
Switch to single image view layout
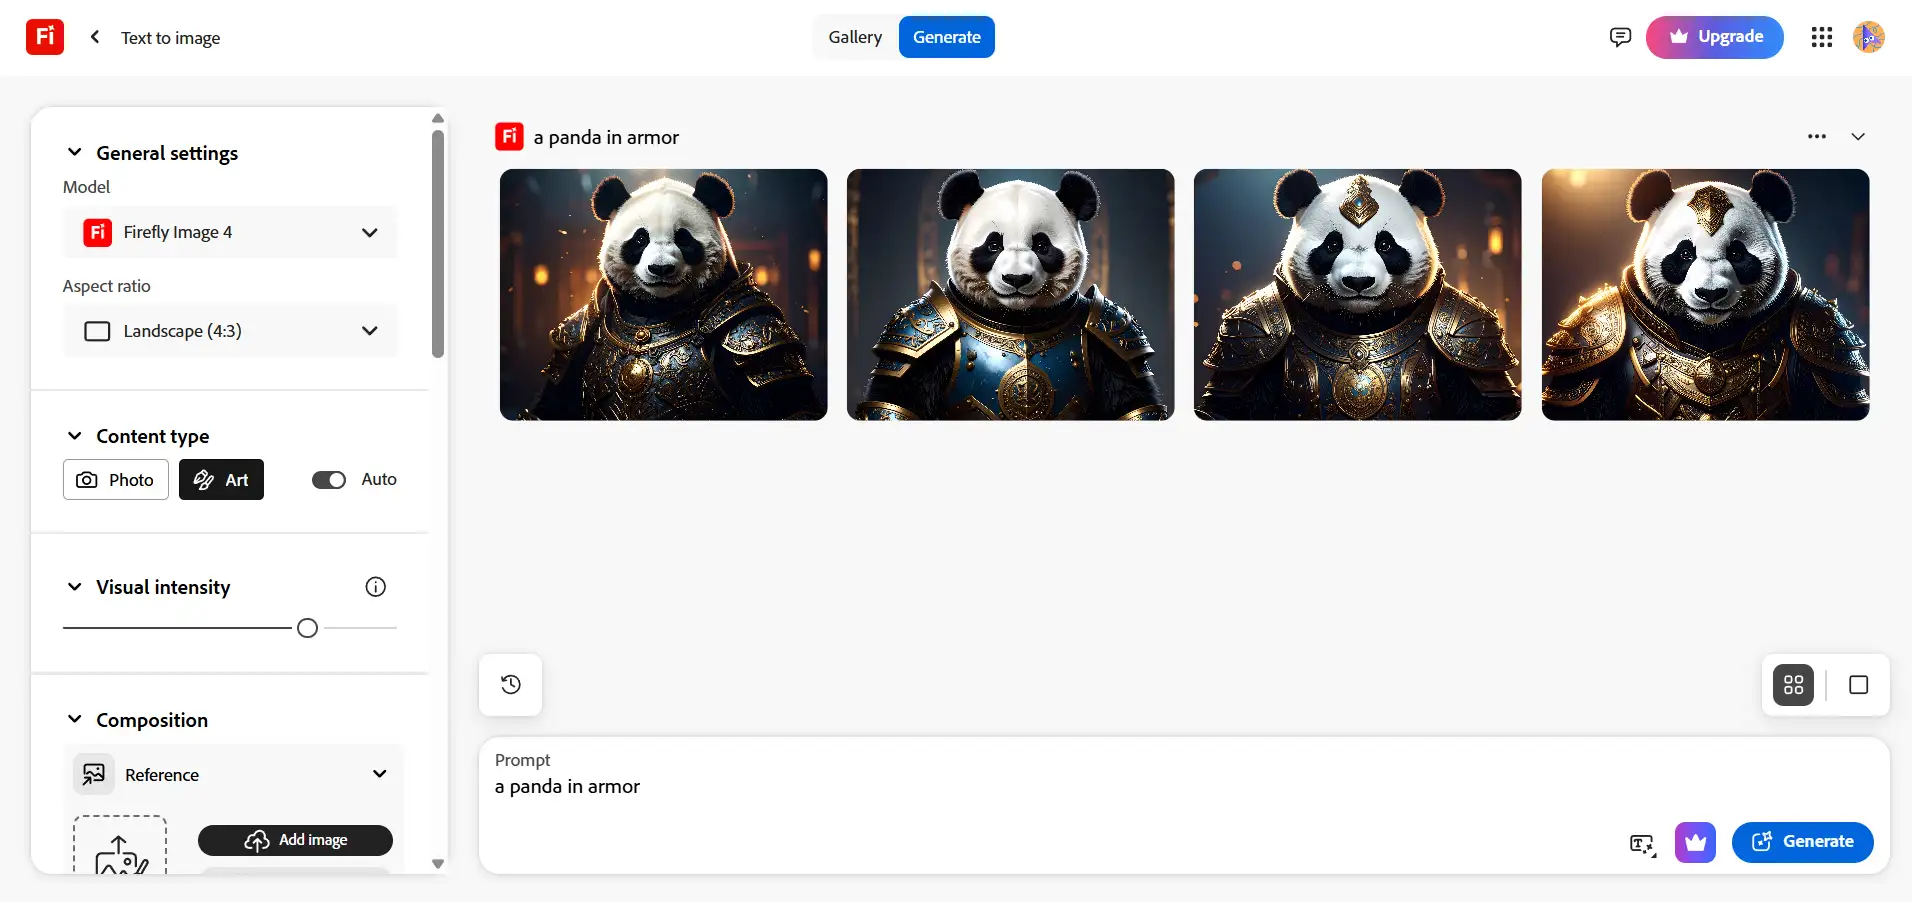tap(1858, 685)
